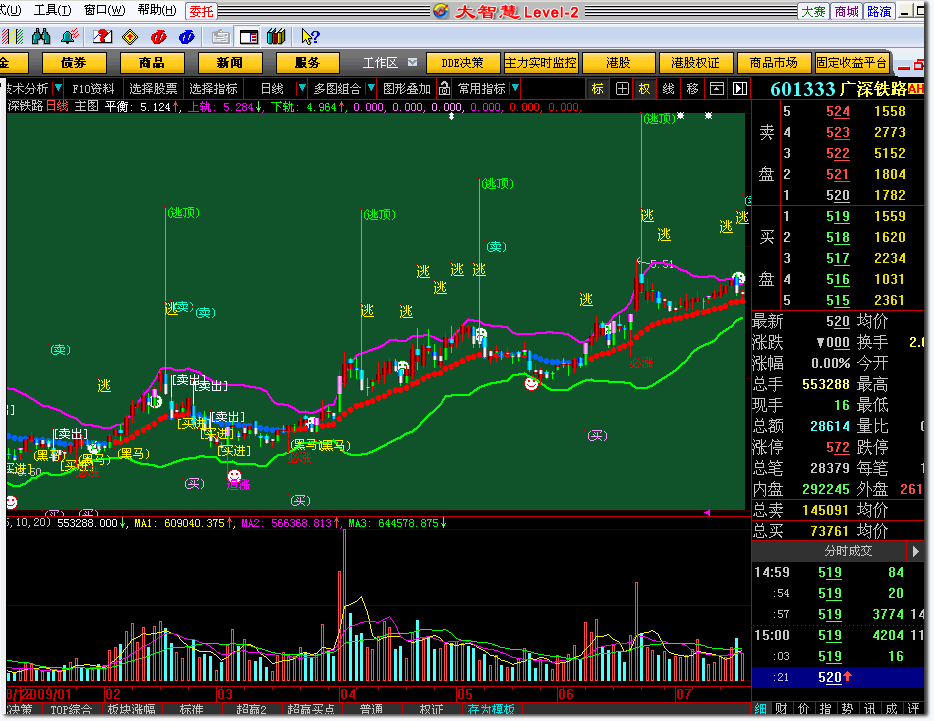The width and height of the screenshot is (934, 721).
Task: Toggle the 权 rights adjustment button
Action: pyautogui.click(x=645, y=89)
